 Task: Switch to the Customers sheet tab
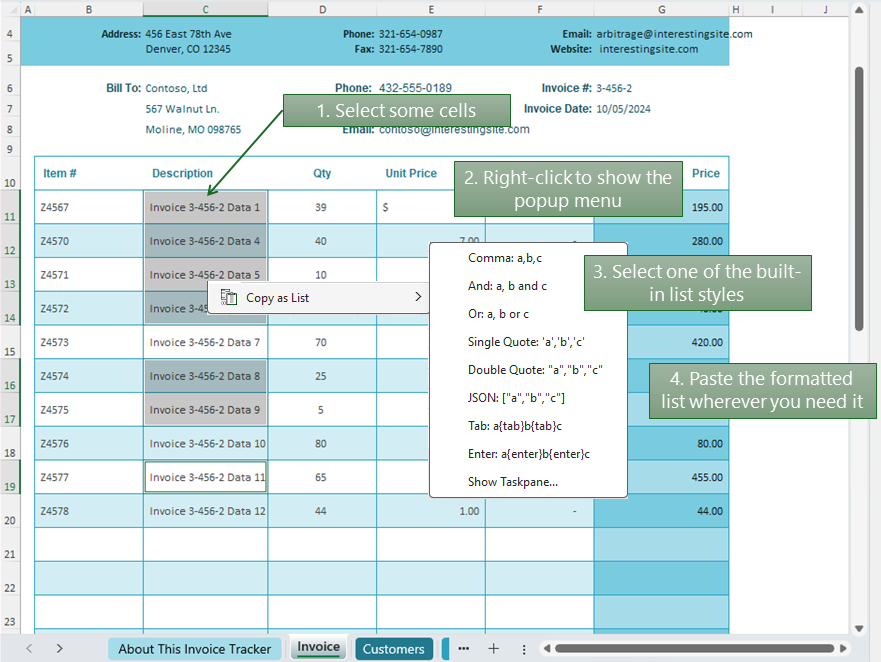tap(393, 649)
